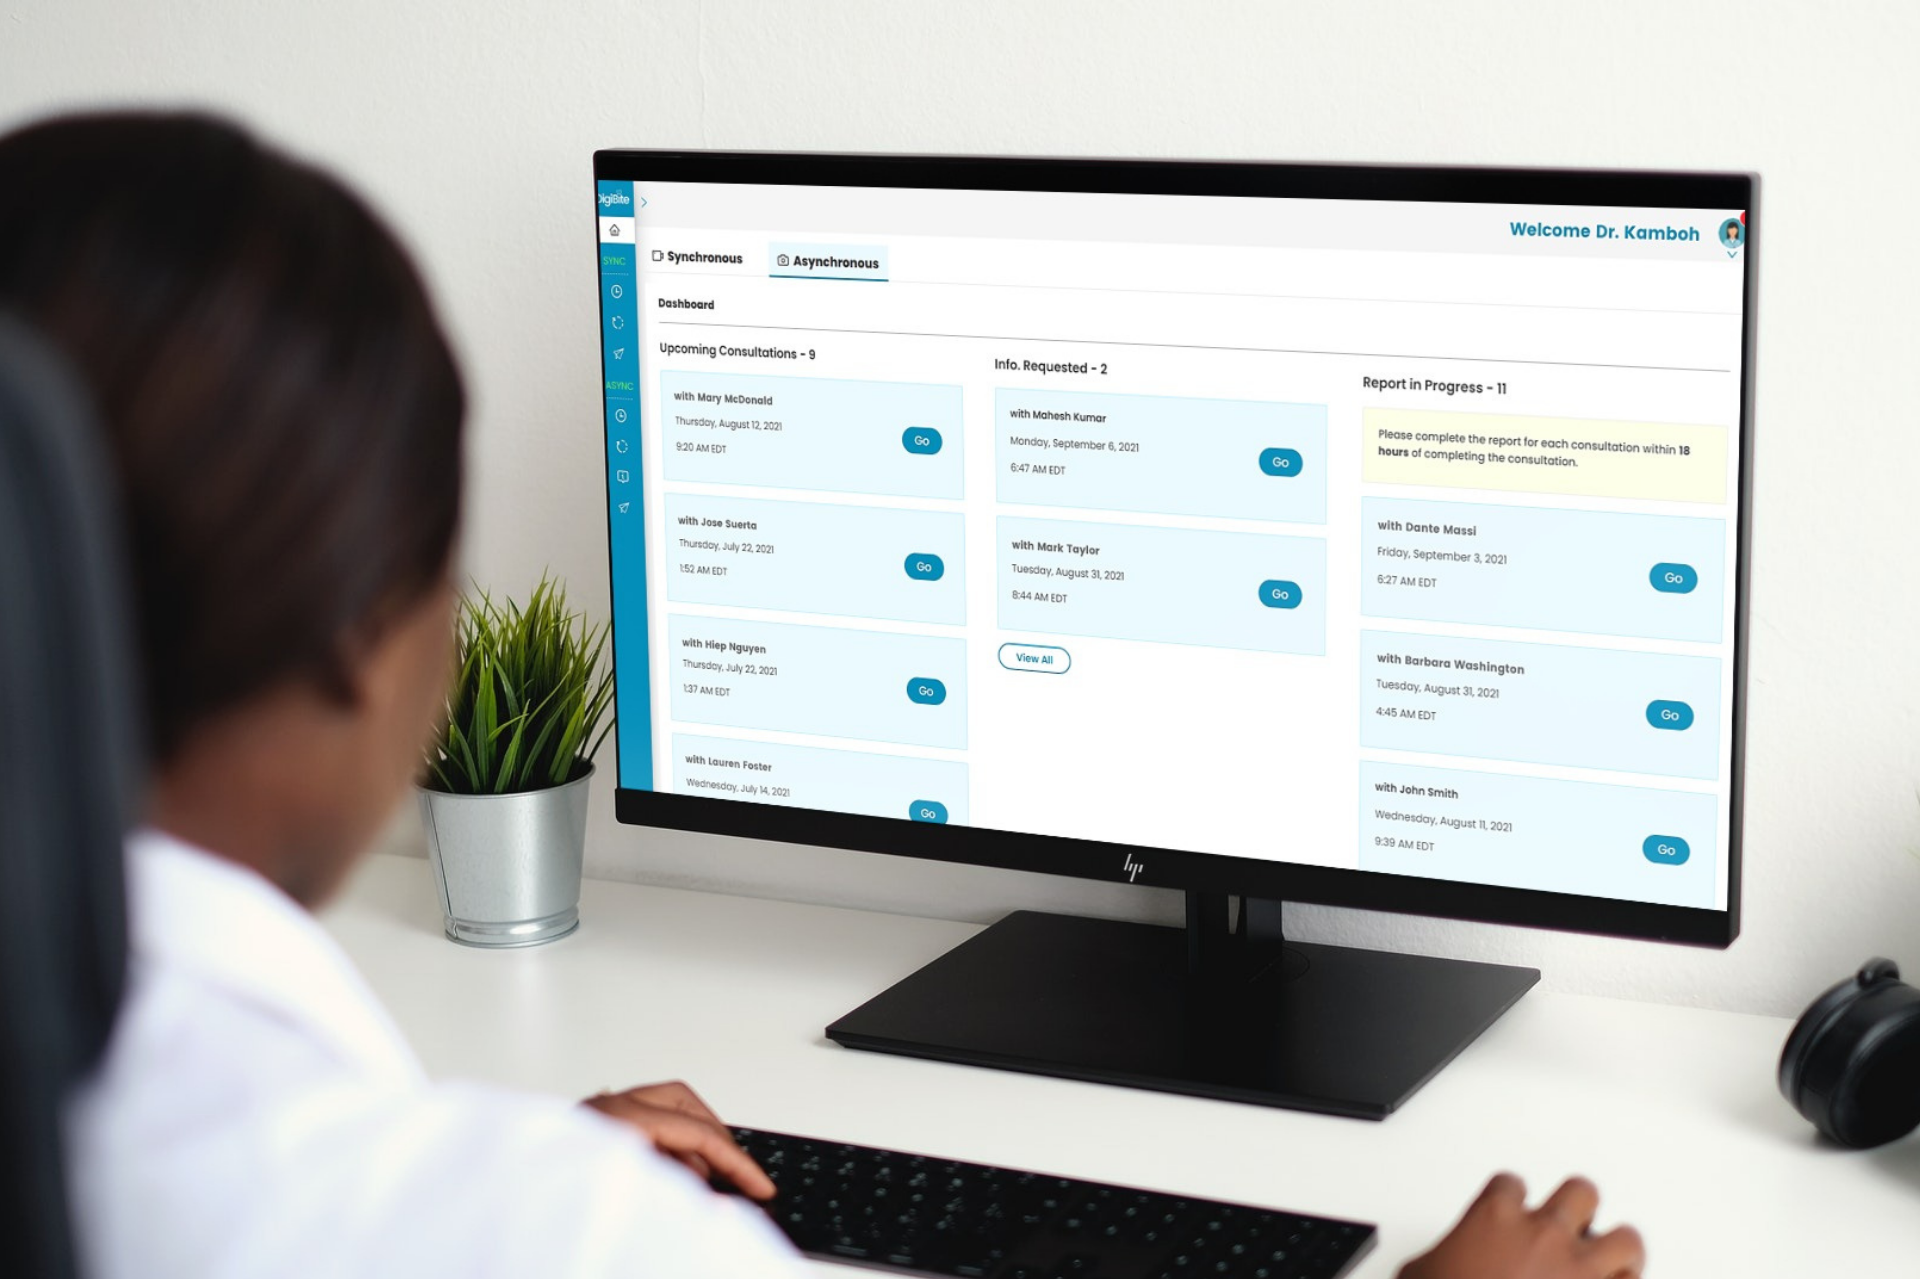1920x1279 pixels.
Task: Click View All under Info Requested section
Action: pyautogui.click(x=1034, y=658)
